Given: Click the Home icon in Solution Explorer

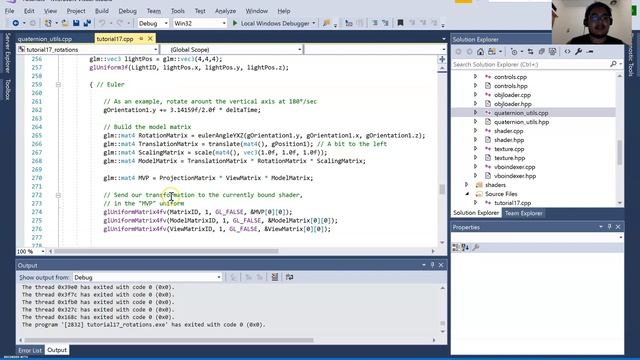Looking at the screenshot, I should pyautogui.click(x=480, y=52).
